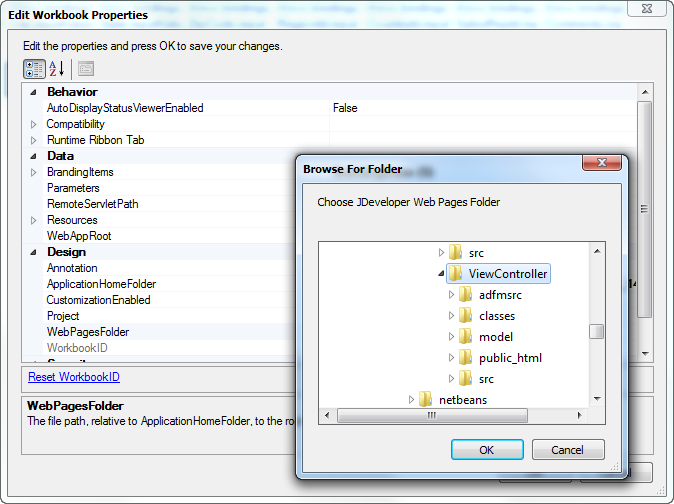
Task: Click the classes folder label
Action: coord(497,316)
